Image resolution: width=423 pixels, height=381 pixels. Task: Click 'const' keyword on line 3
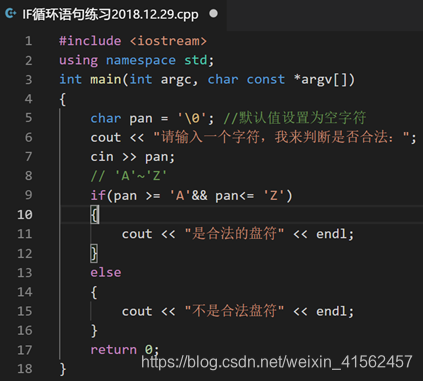point(266,80)
